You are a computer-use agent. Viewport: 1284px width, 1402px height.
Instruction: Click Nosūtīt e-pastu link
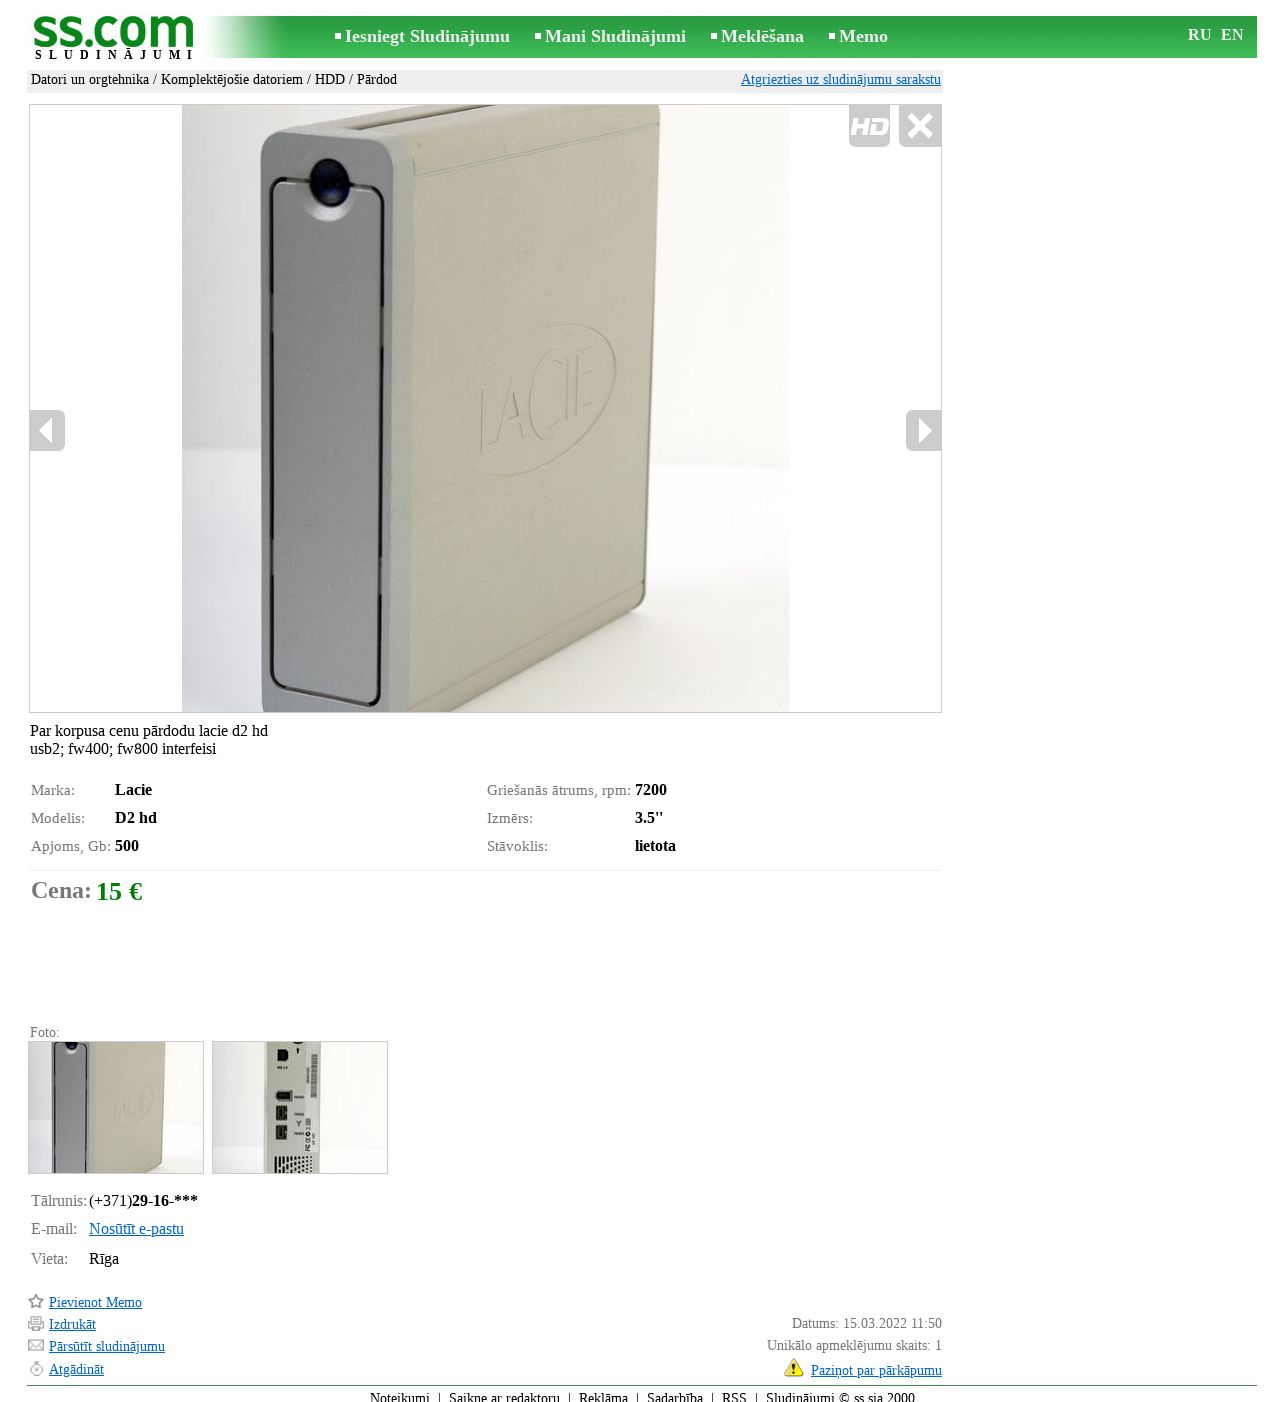coord(136,1229)
